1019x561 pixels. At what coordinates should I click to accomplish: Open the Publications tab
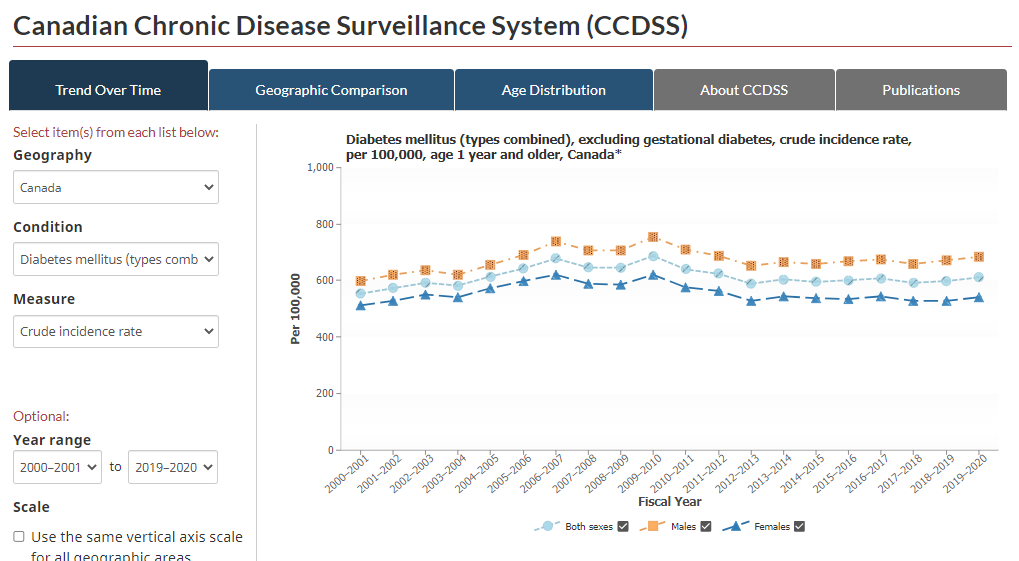click(921, 90)
